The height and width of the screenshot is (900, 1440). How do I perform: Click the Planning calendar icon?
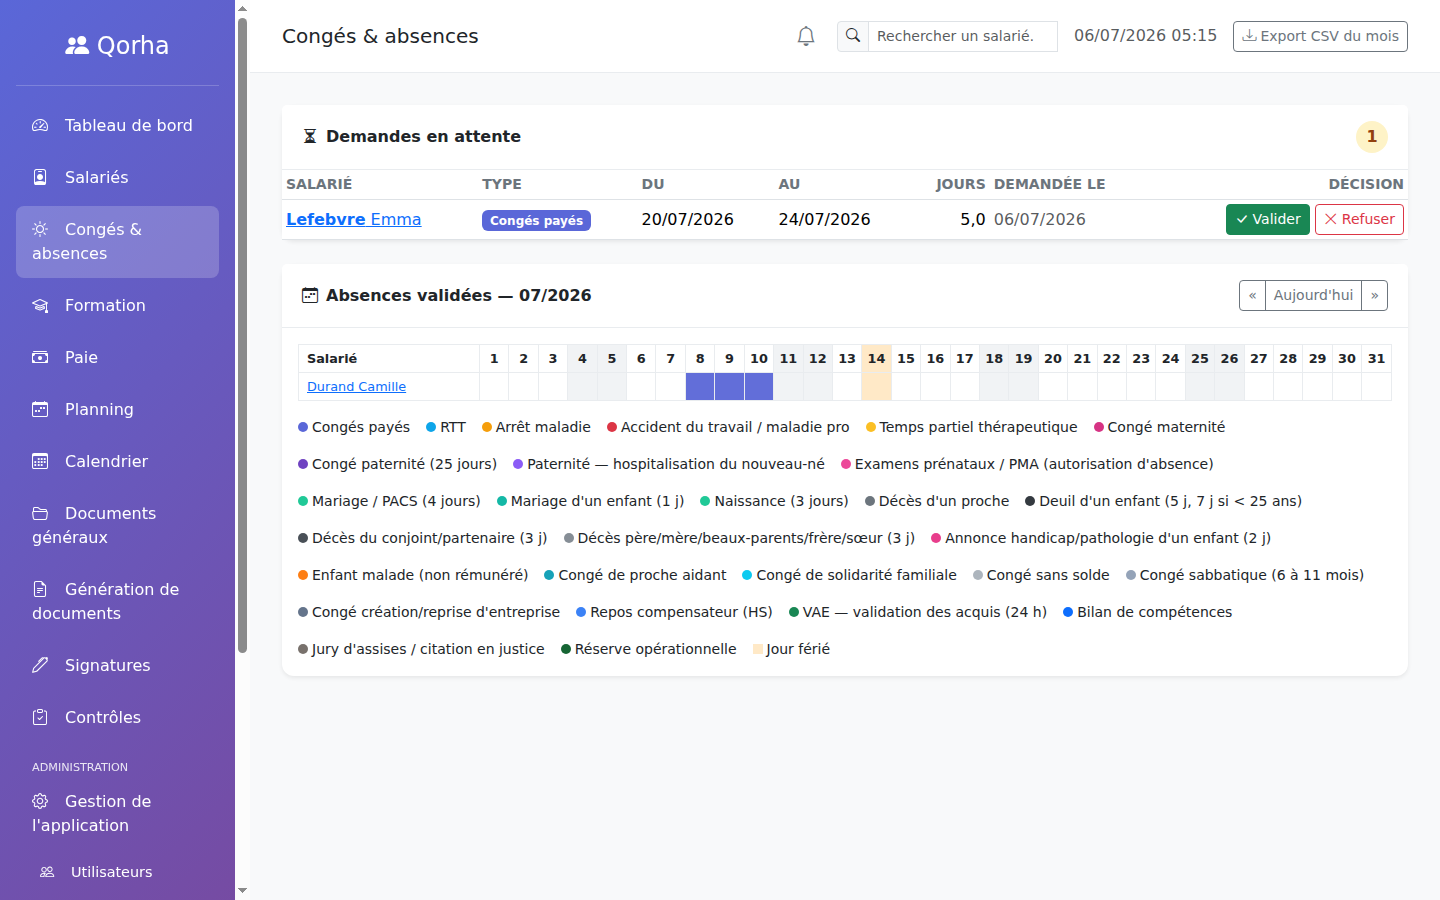(x=40, y=409)
